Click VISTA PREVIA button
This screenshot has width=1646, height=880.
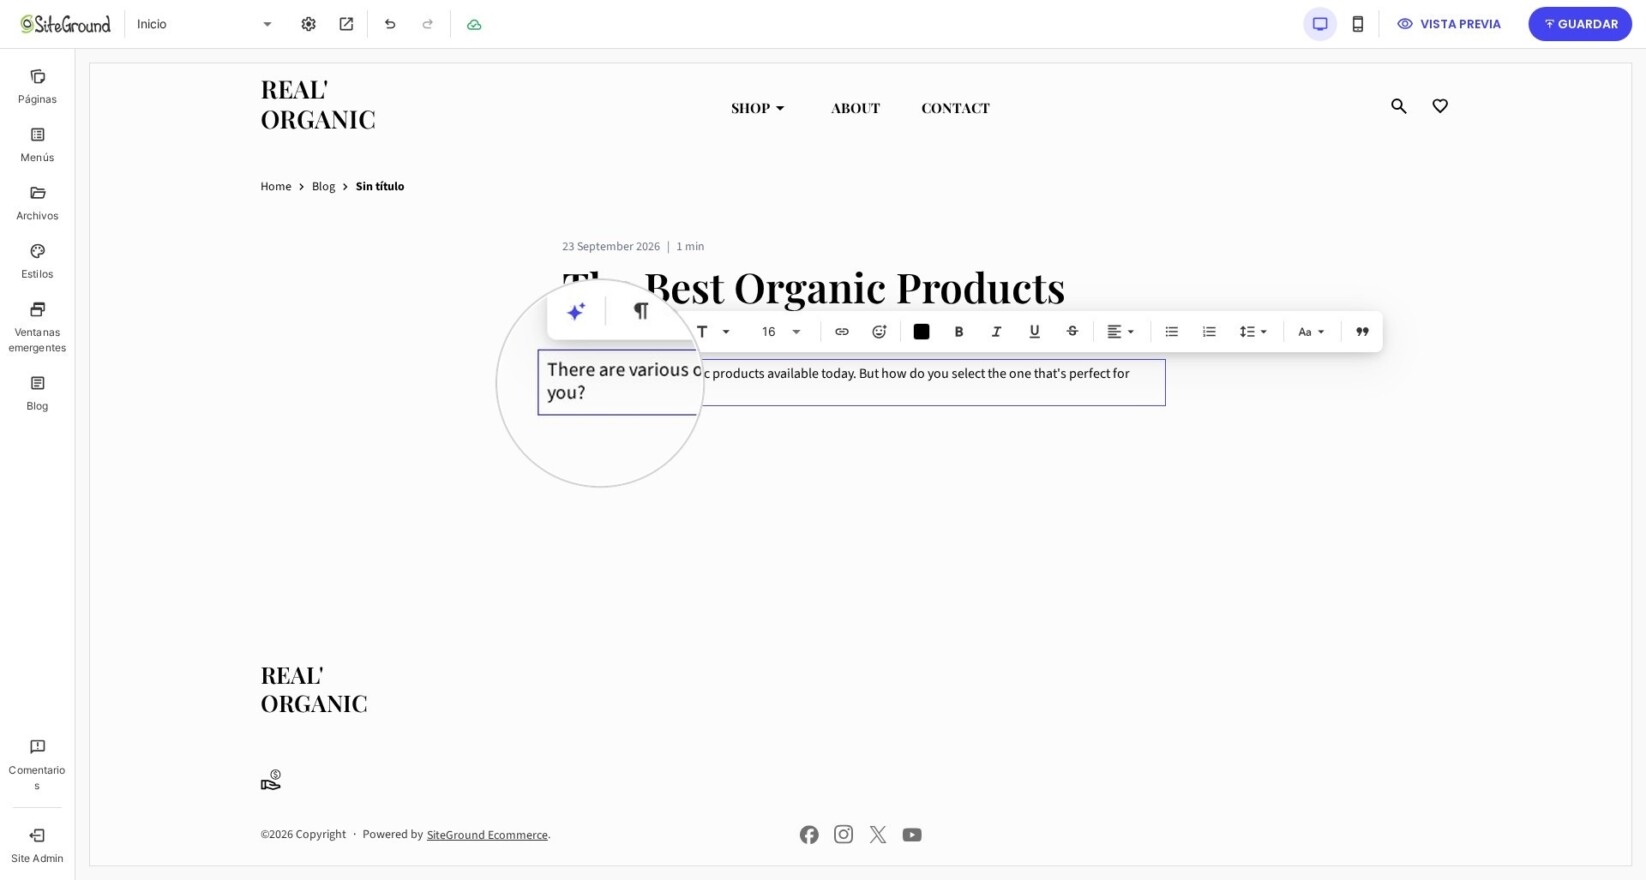(1449, 24)
